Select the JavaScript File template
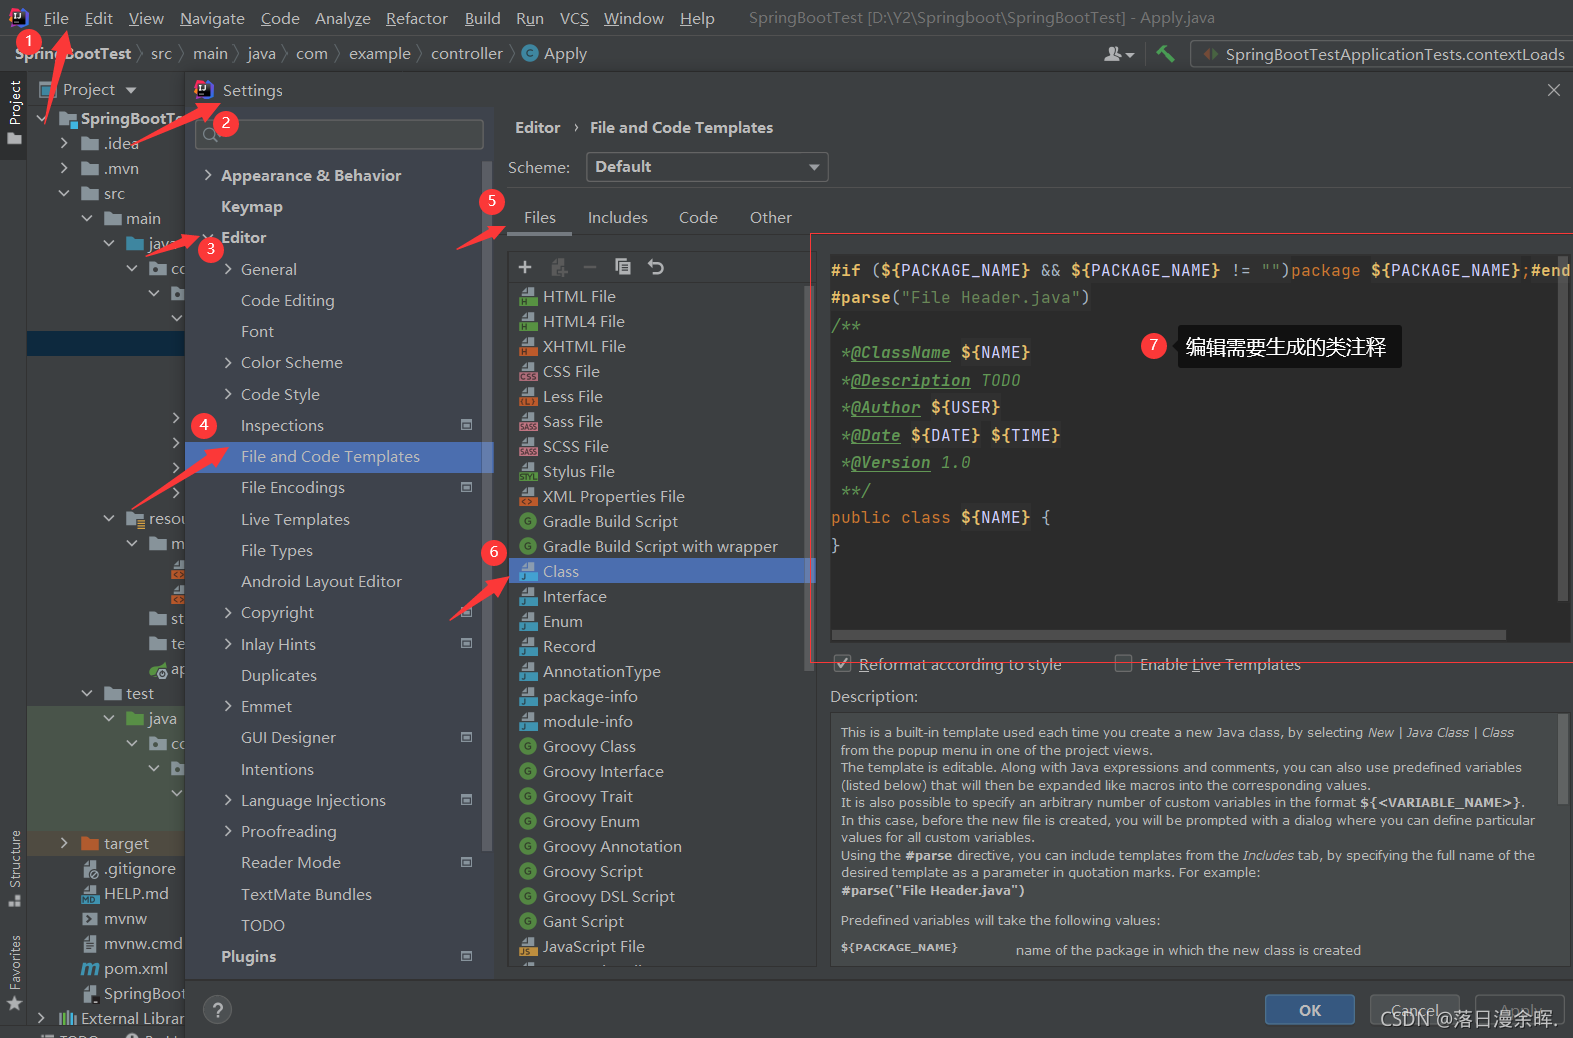This screenshot has height=1038, width=1573. click(593, 947)
